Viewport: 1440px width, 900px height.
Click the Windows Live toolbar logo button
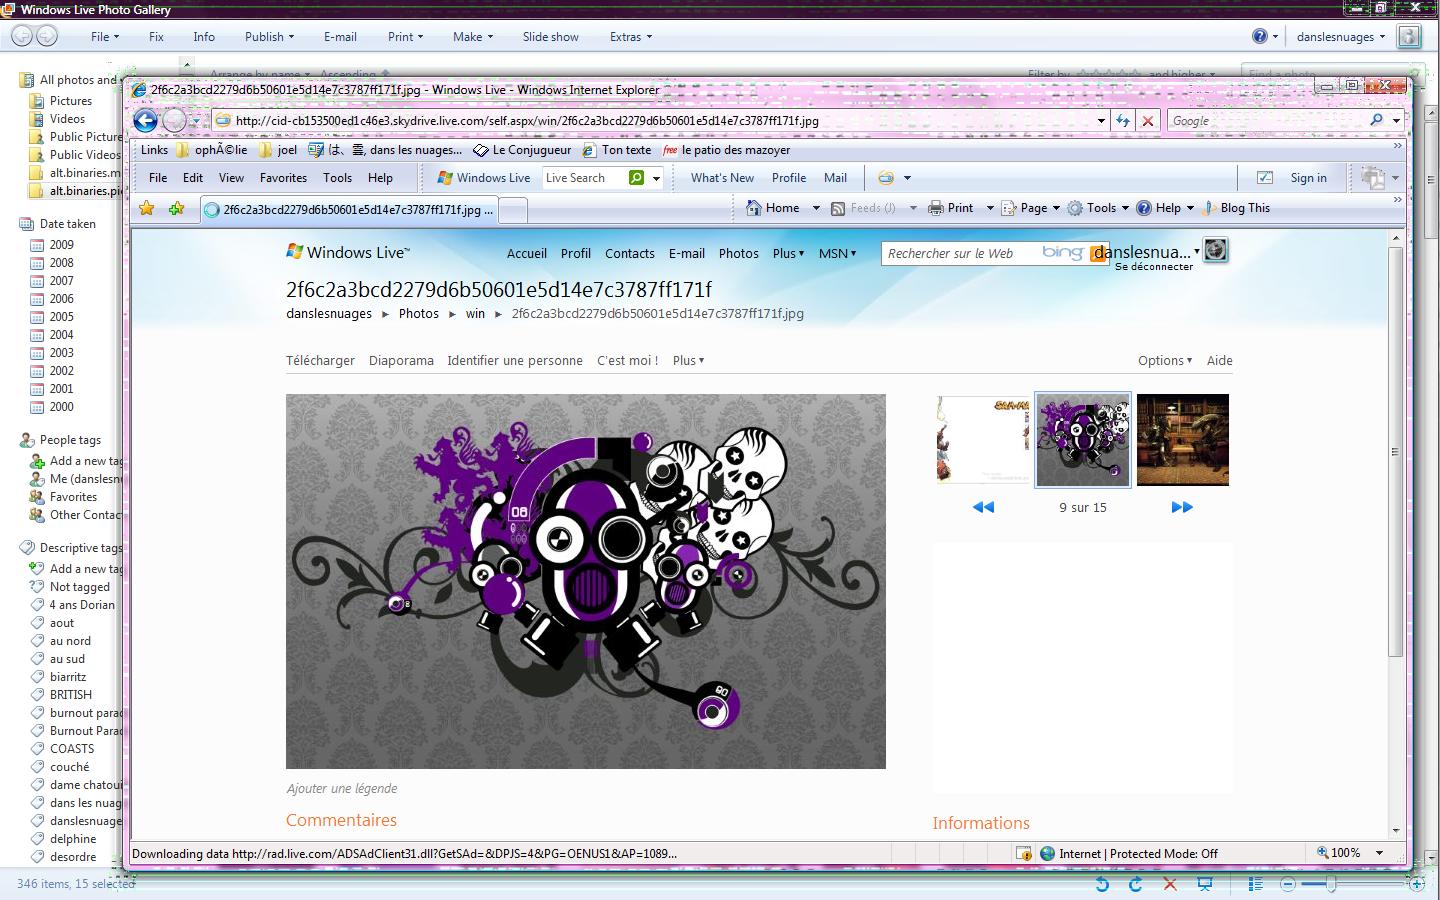pyautogui.click(x=484, y=178)
